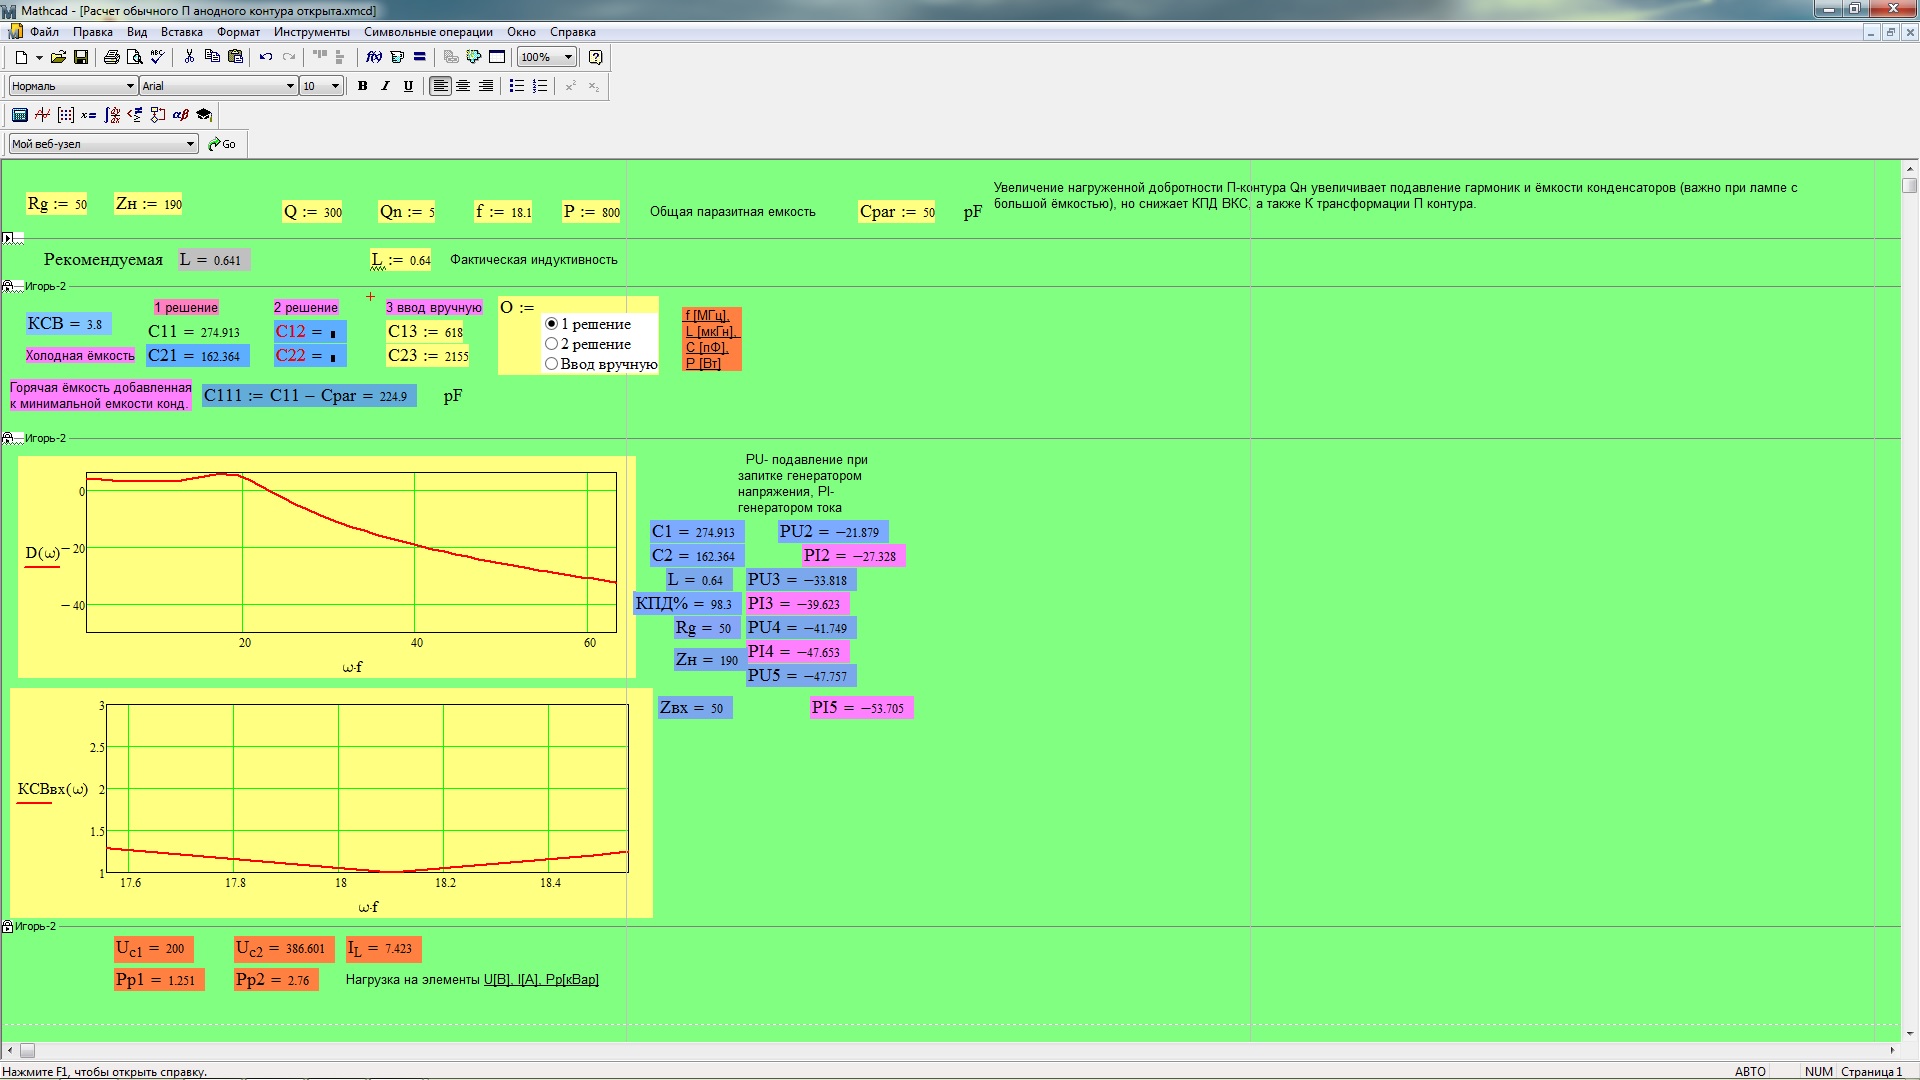Click the horizontal scrollbar thumb

28,1050
